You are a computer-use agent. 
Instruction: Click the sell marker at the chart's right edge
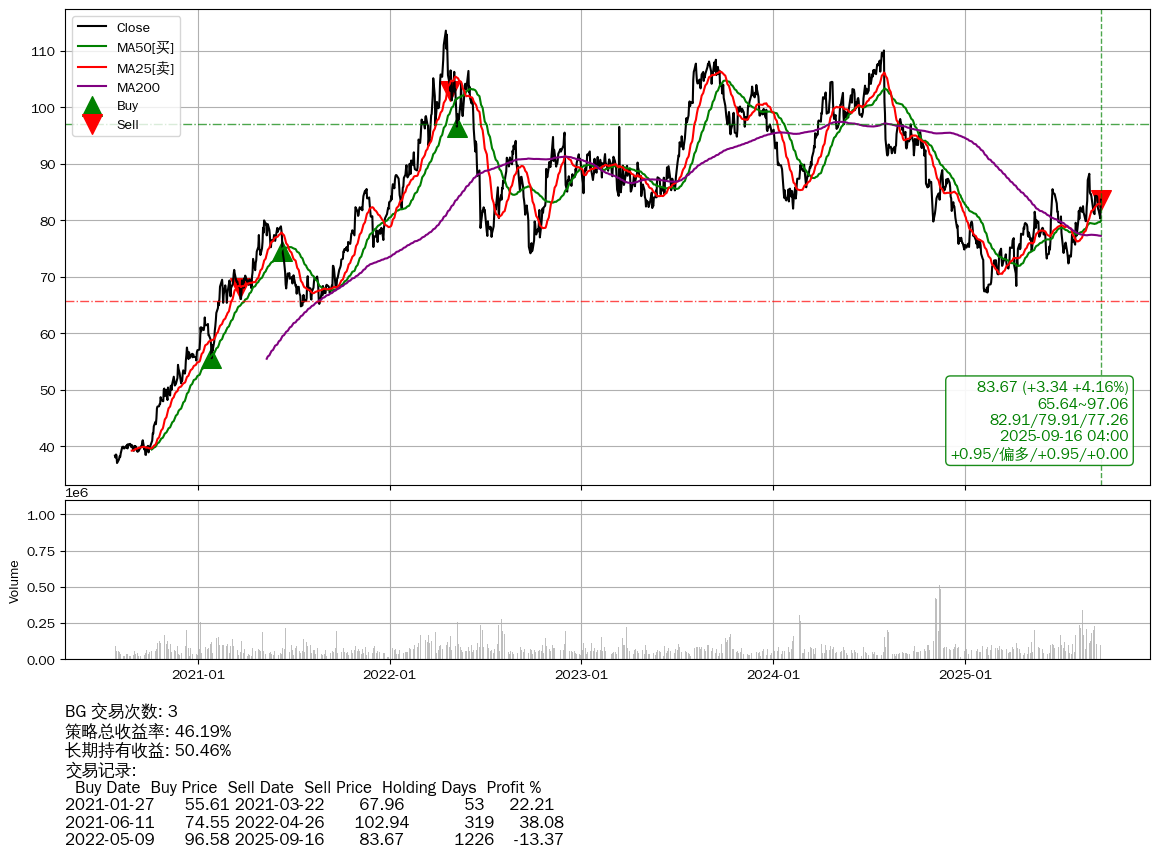click(1101, 199)
